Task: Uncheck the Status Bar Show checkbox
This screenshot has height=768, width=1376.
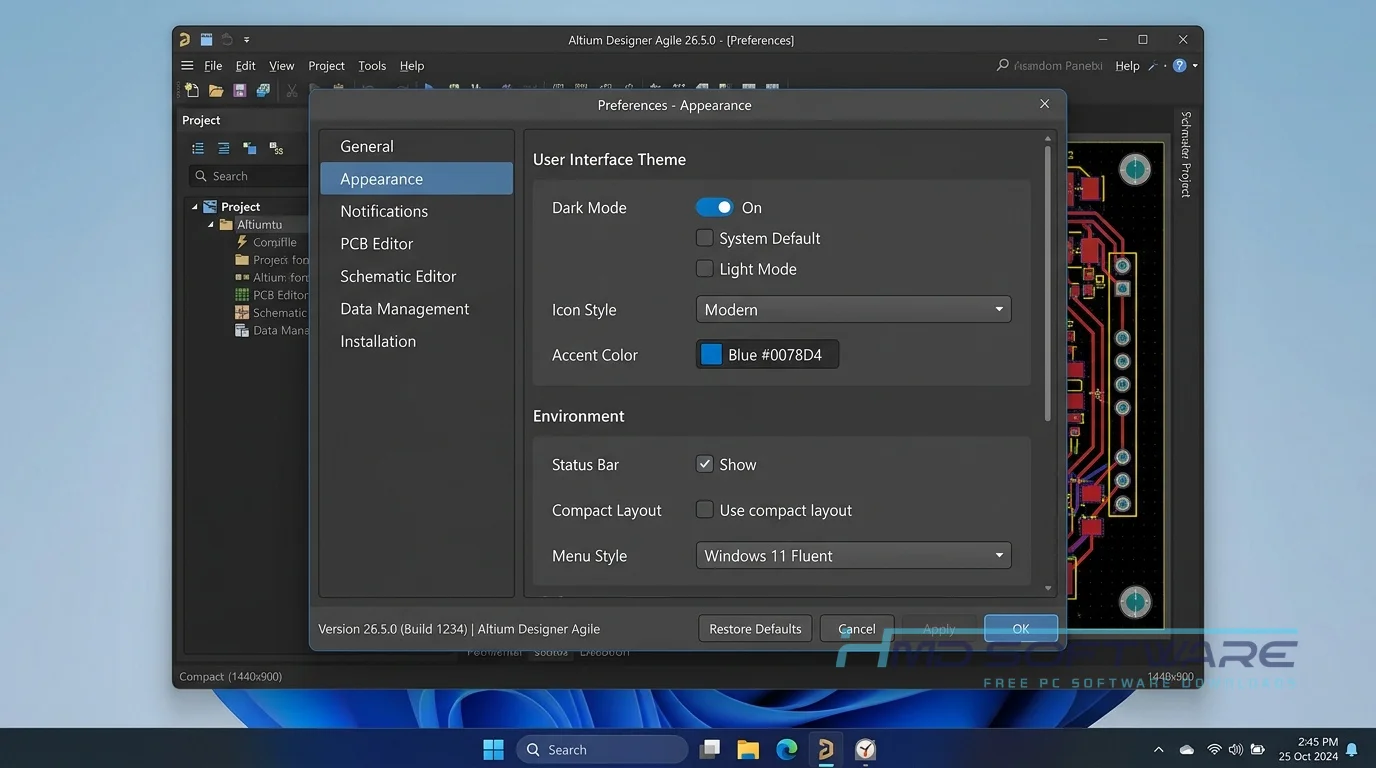Action: click(705, 464)
